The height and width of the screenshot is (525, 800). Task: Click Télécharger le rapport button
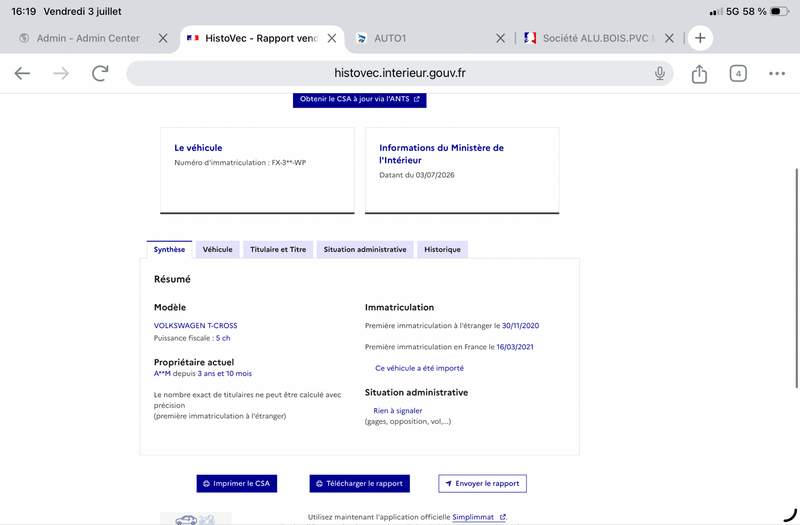[x=359, y=483]
